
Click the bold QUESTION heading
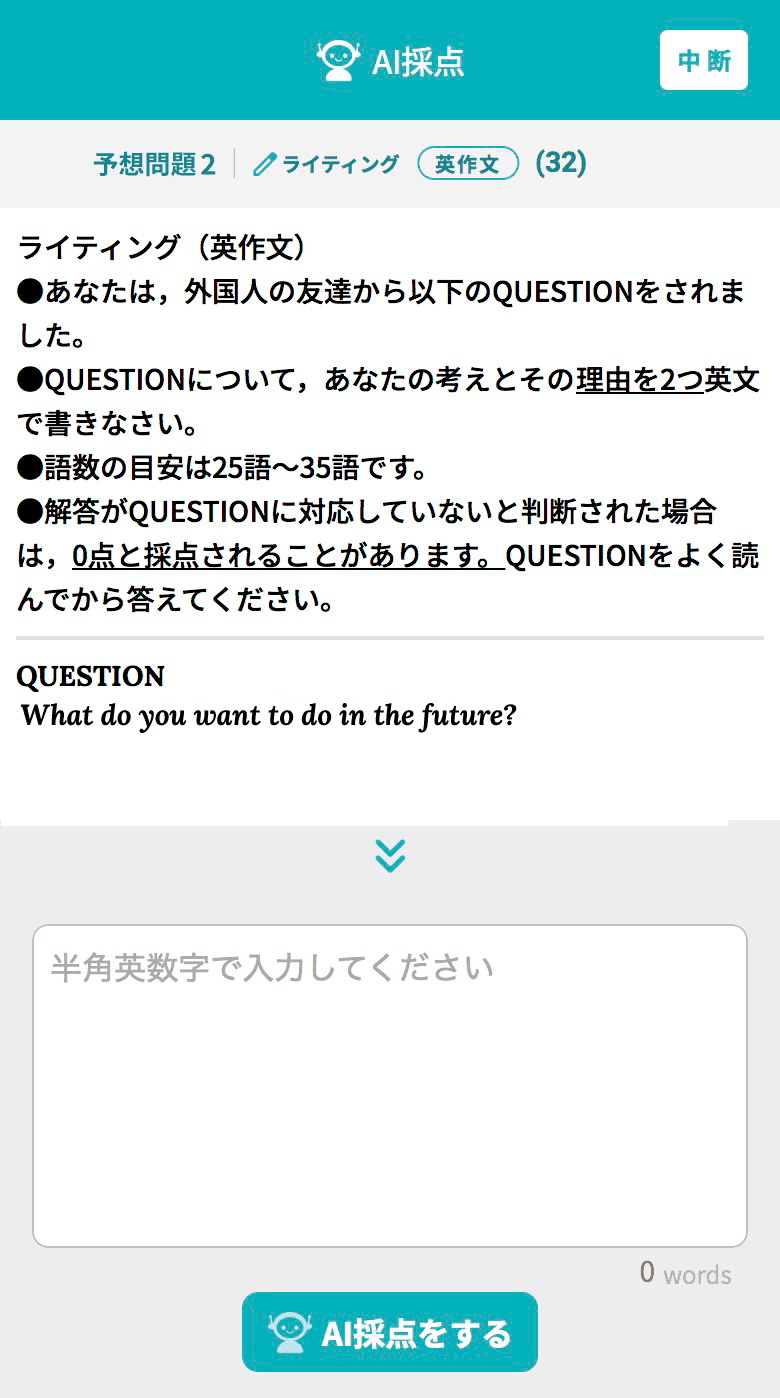coord(90,676)
